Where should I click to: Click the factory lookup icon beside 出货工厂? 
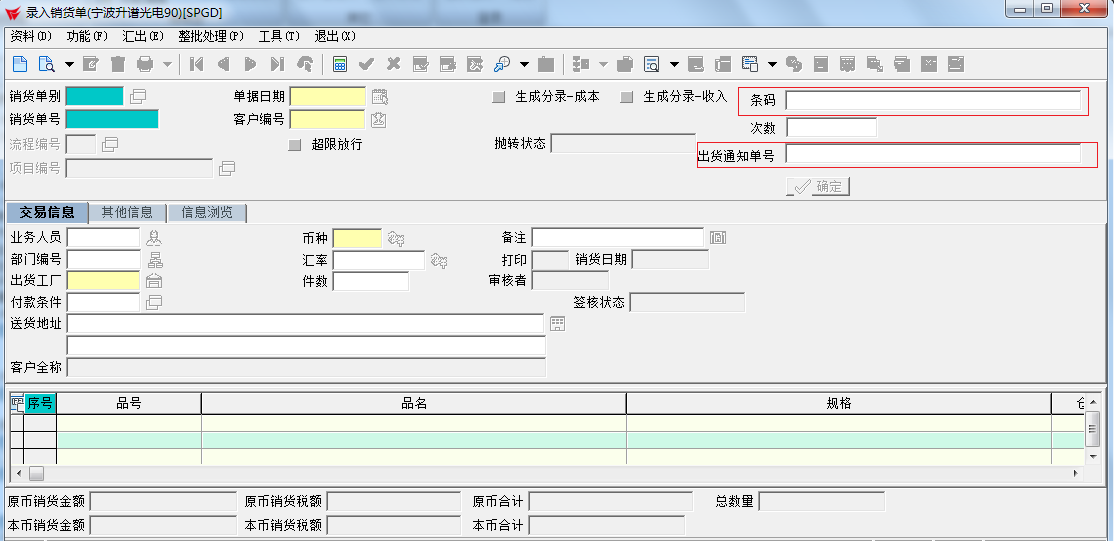154,281
